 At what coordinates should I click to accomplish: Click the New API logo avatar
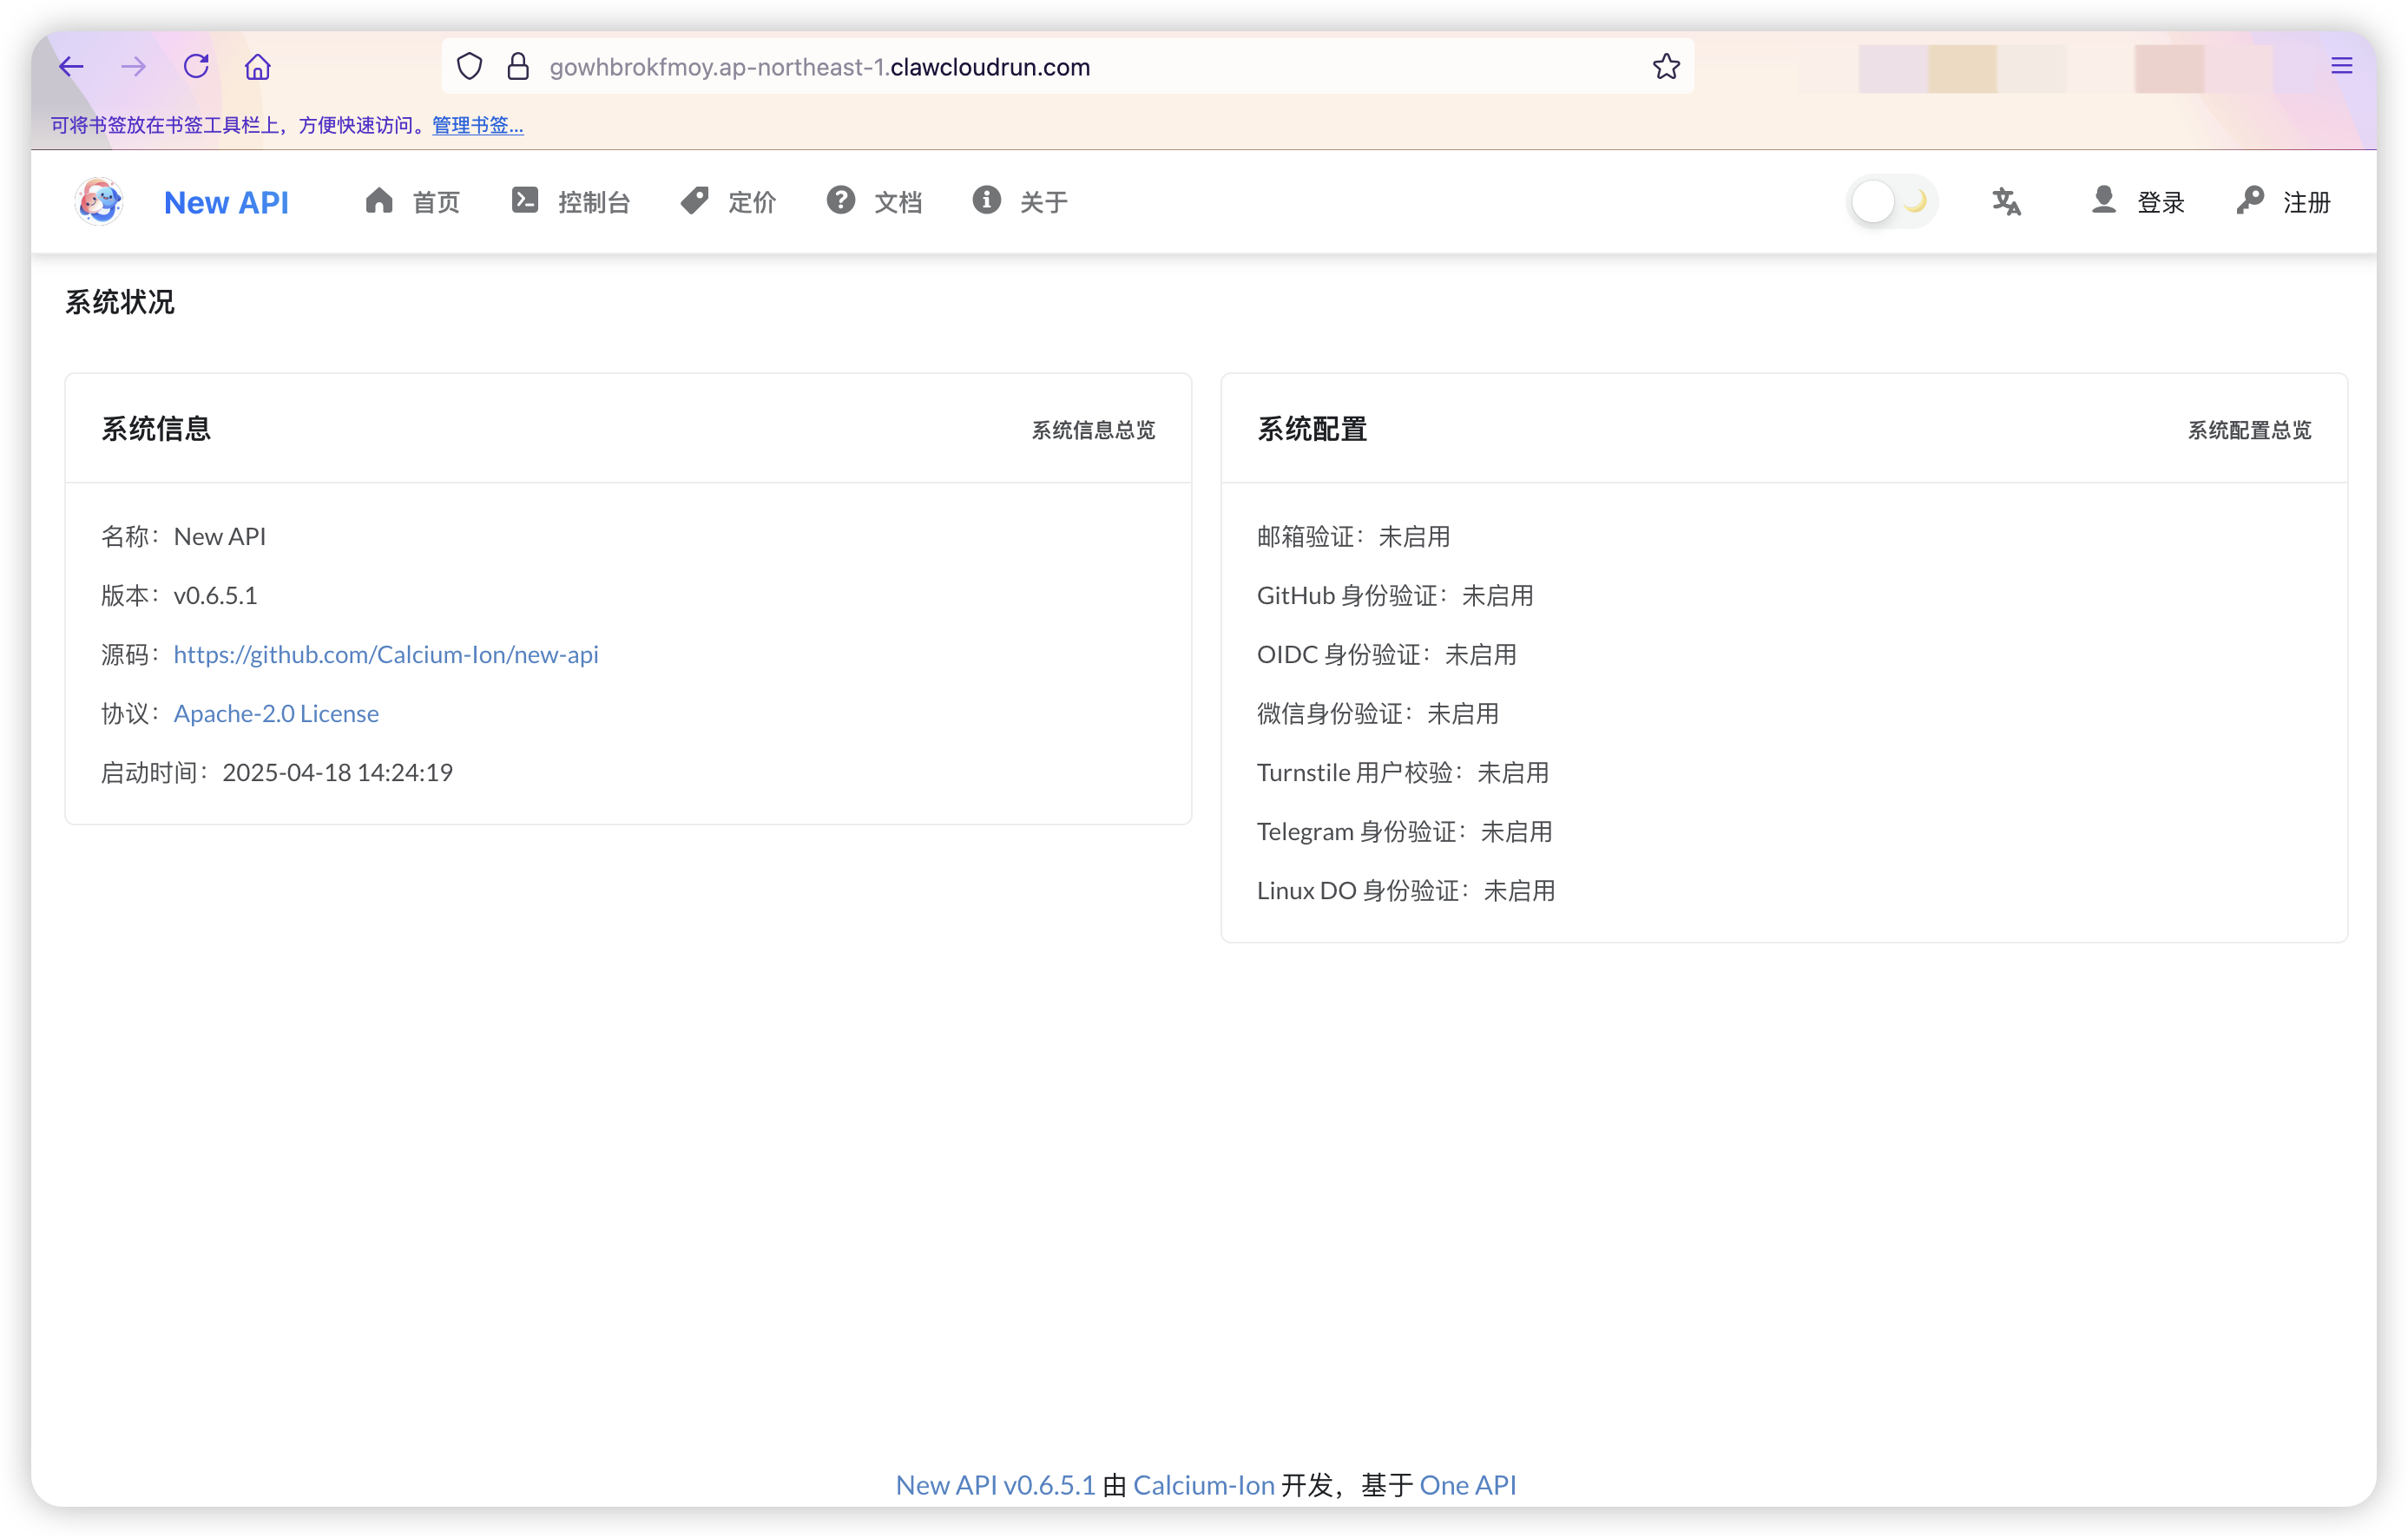(x=99, y=202)
